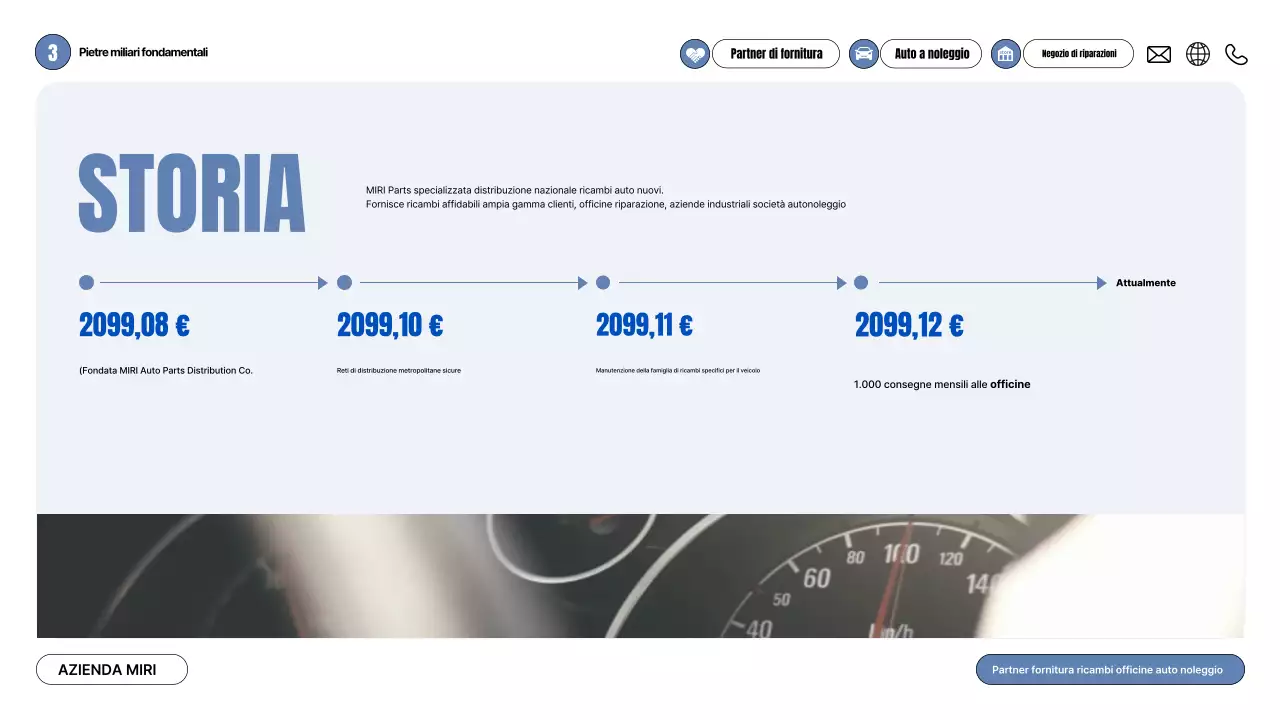
Task: Click the globe language icon
Action: click(x=1197, y=53)
